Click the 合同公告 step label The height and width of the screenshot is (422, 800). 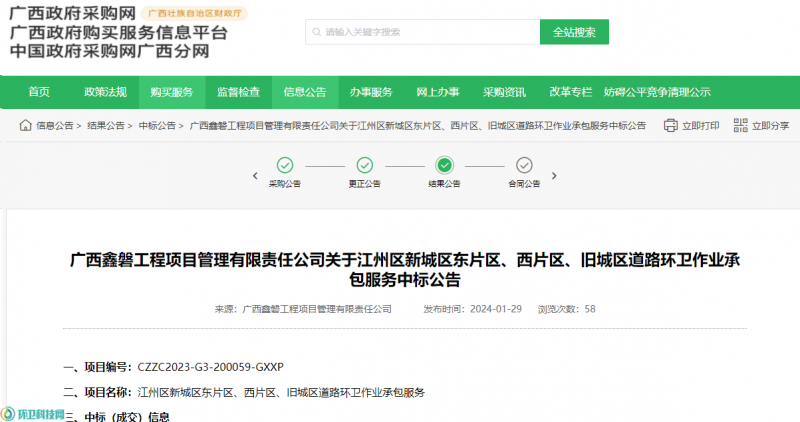(x=524, y=184)
